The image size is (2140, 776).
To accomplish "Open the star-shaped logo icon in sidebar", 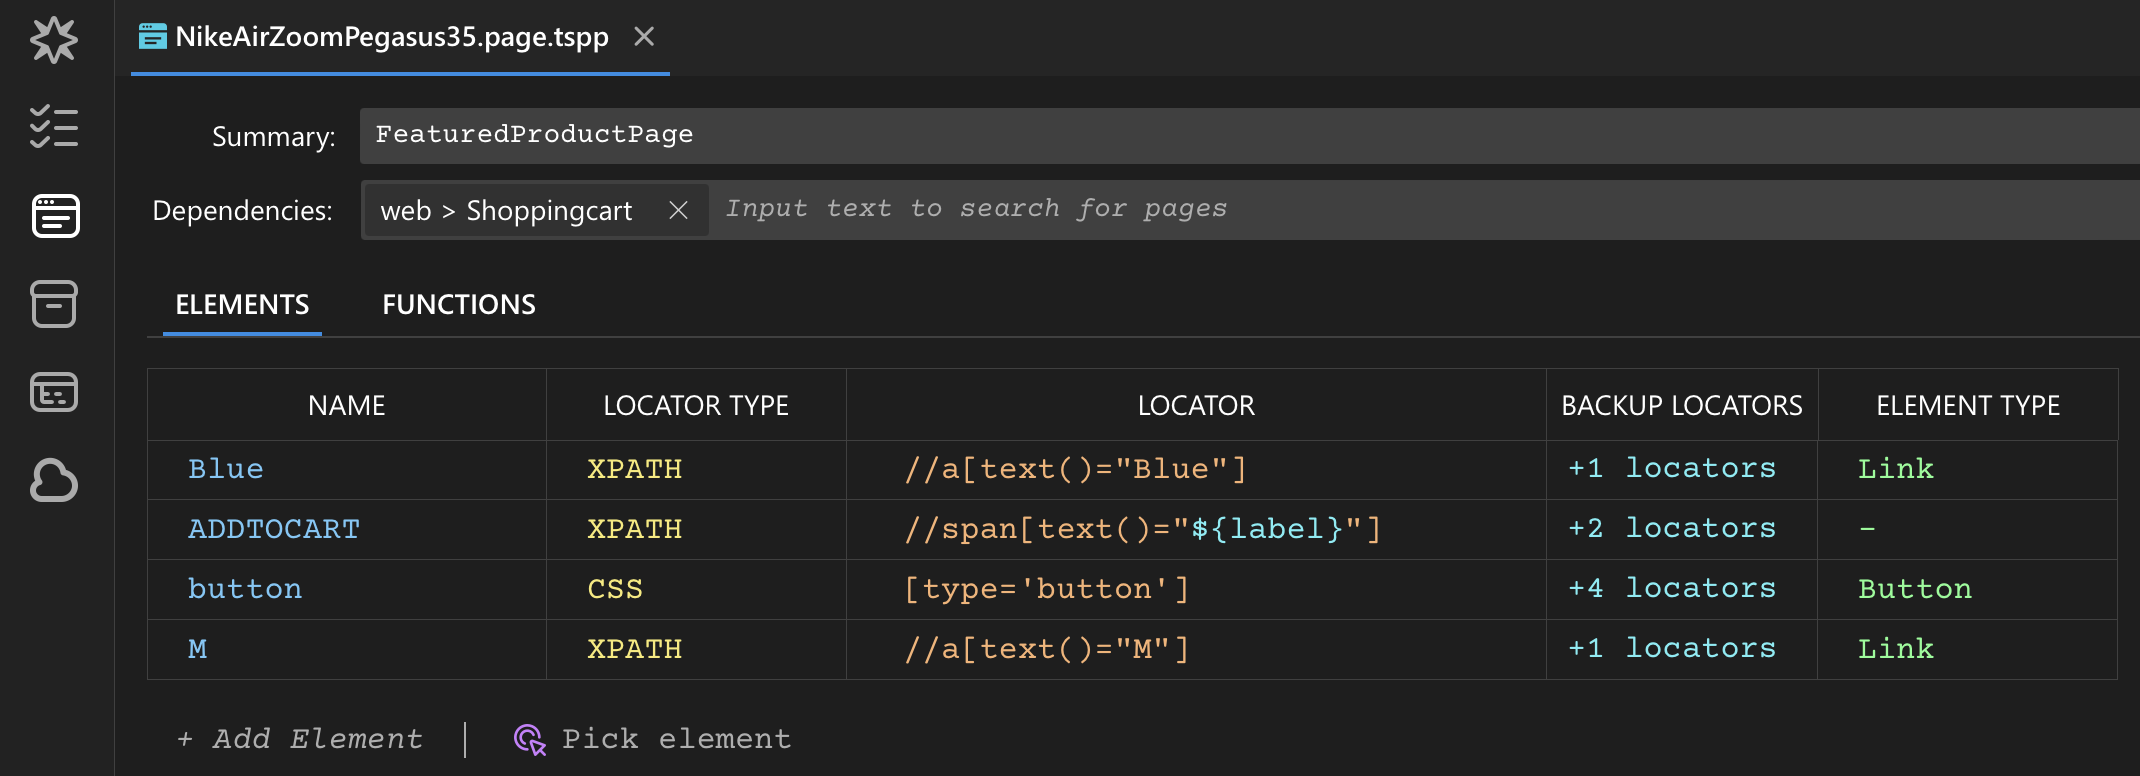I will click(54, 40).
